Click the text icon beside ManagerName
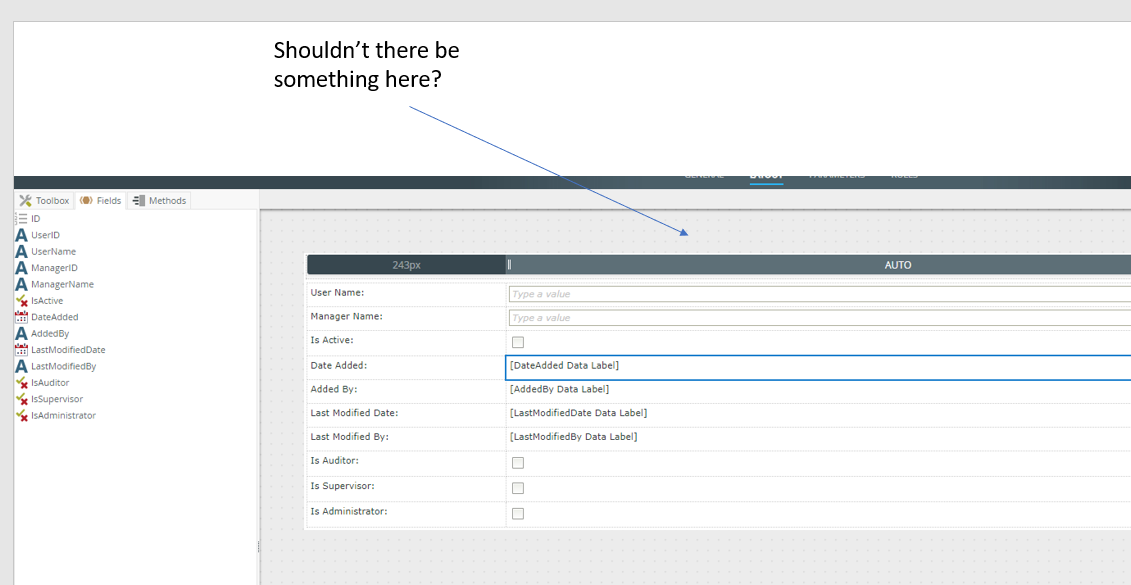Image resolution: width=1131 pixels, height=585 pixels. (x=21, y=284)
